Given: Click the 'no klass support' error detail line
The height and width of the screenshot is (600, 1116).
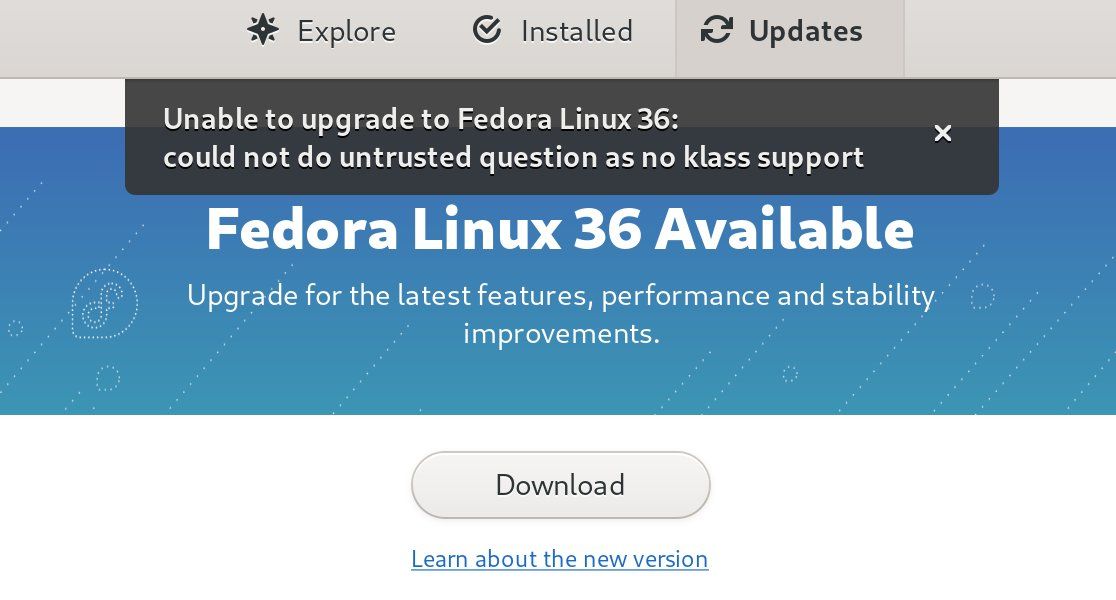Looking at the screenshot, I should [x=513, y=157].
